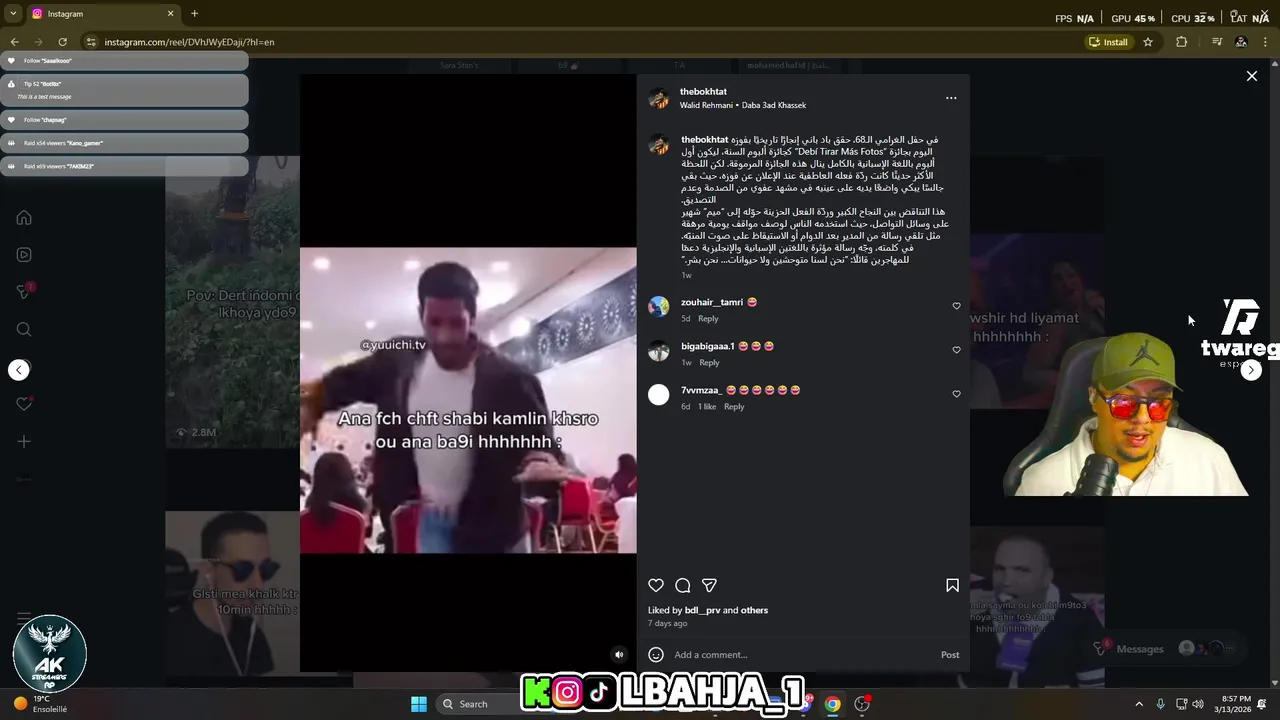
Task: Open zouhair__tamri's profile
Action: click(712, 302)
